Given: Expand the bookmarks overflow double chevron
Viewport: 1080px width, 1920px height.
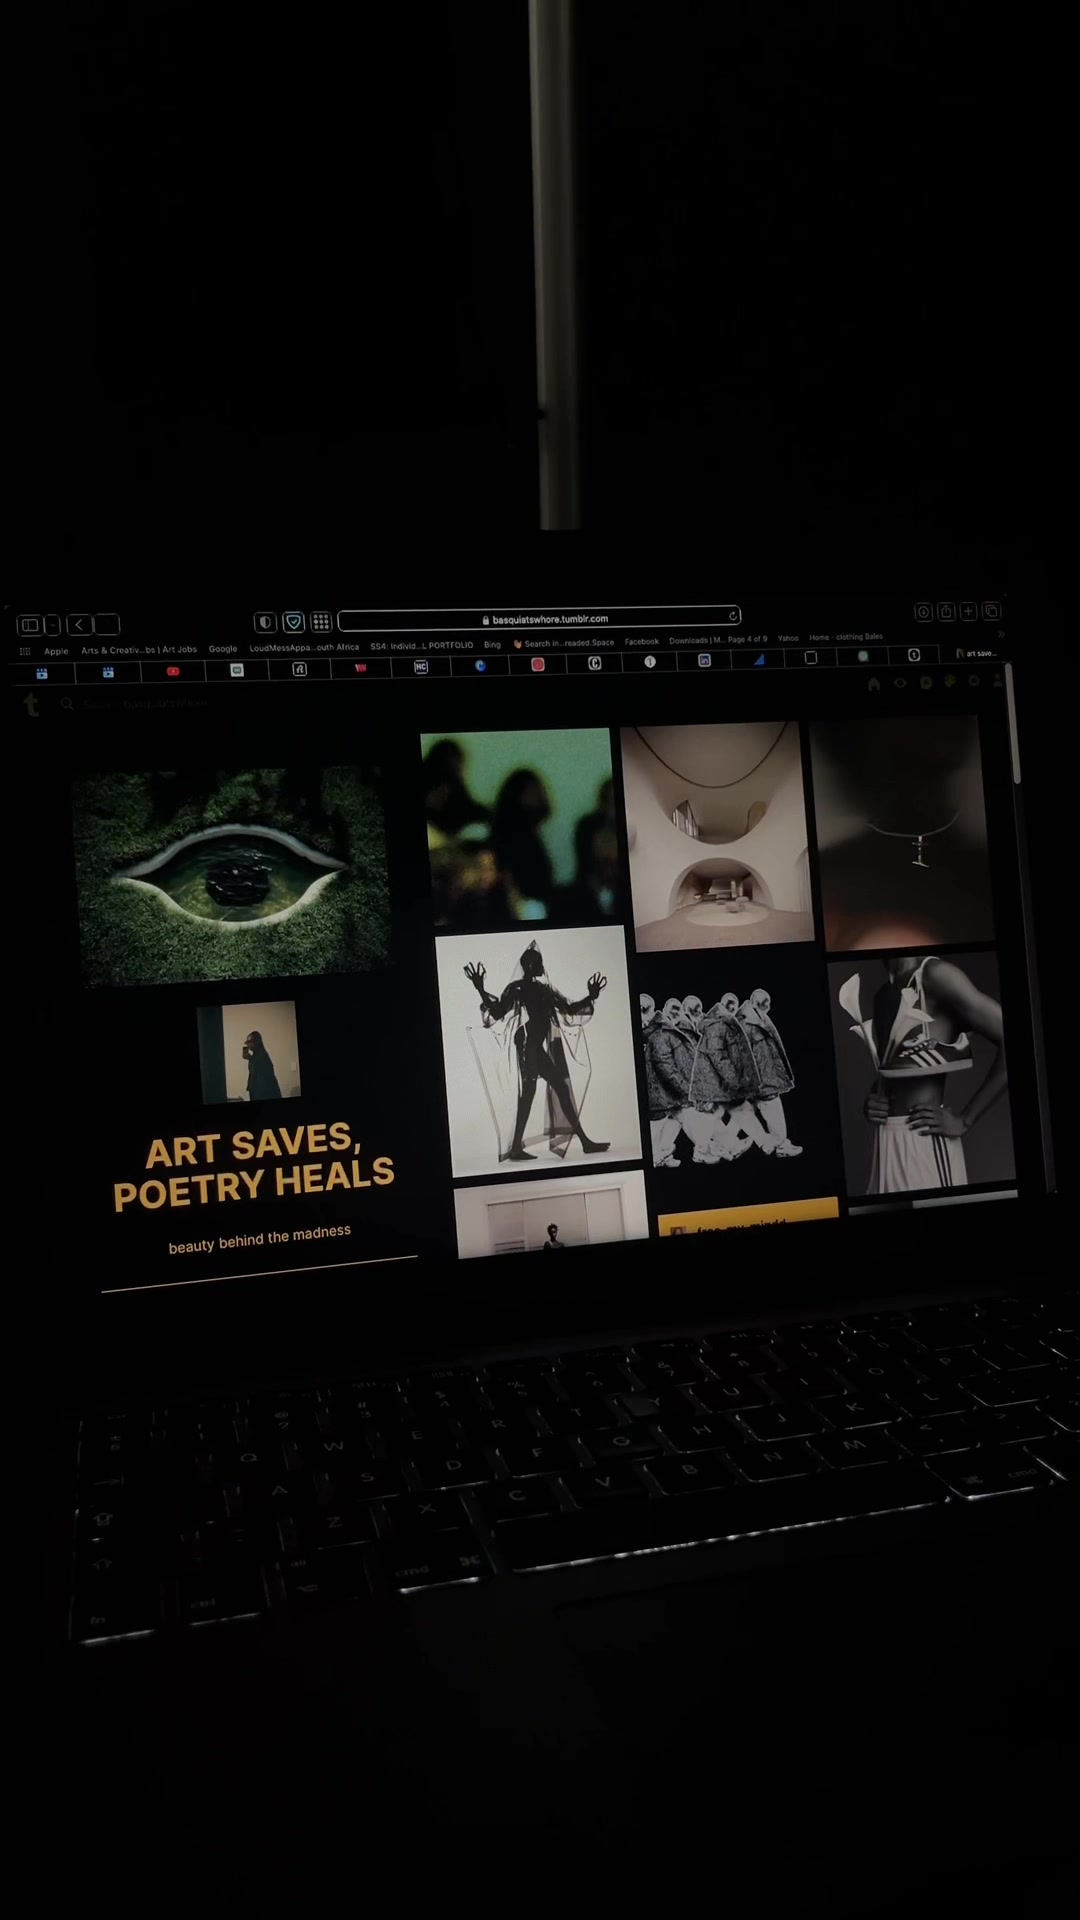Looking at the screenshot, I should 1000,634.
